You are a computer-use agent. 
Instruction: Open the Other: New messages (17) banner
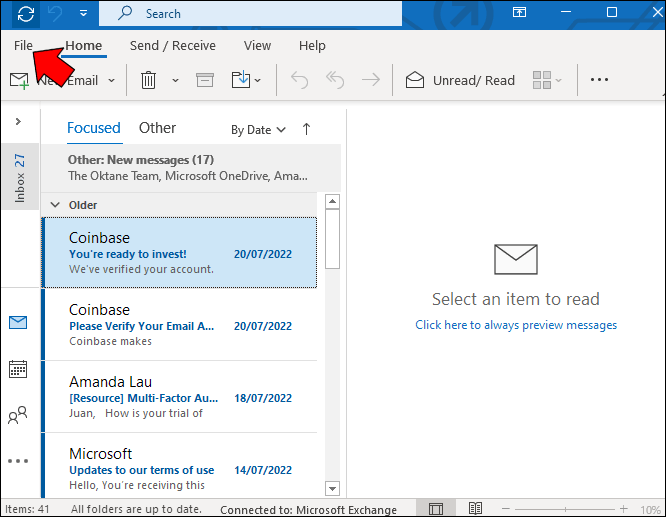(x=191, y=168)
